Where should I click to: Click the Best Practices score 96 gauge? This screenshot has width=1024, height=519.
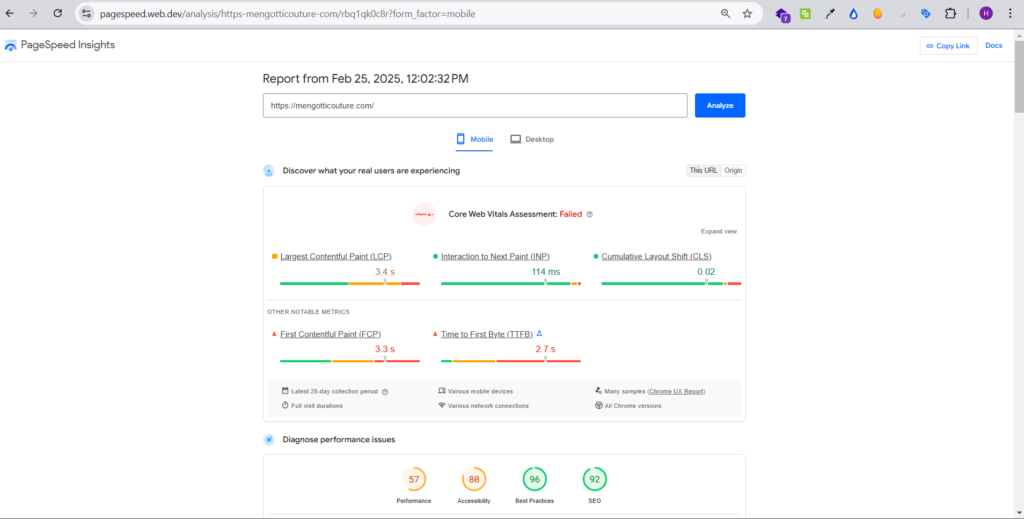534,479
